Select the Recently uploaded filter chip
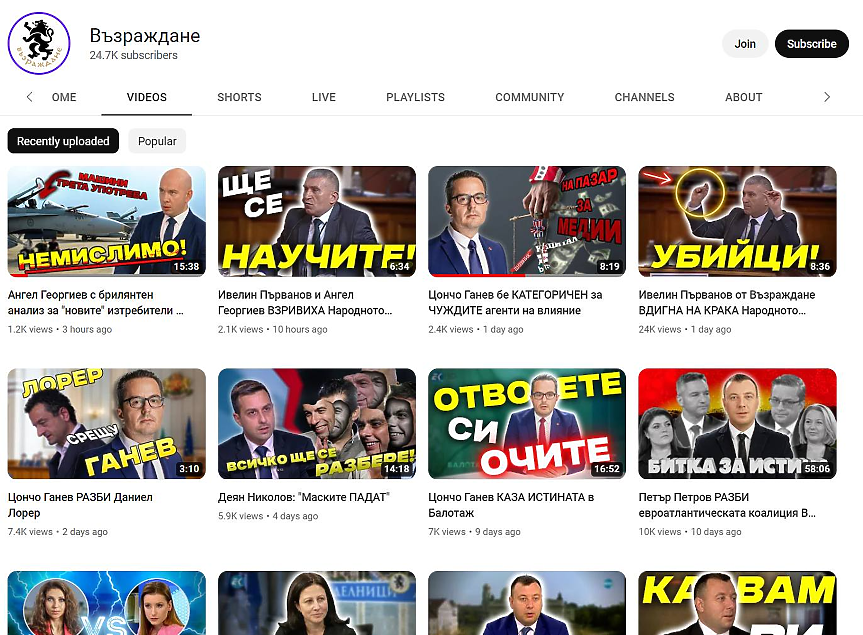Screen dimensions: 863x635 pos(63,141)
